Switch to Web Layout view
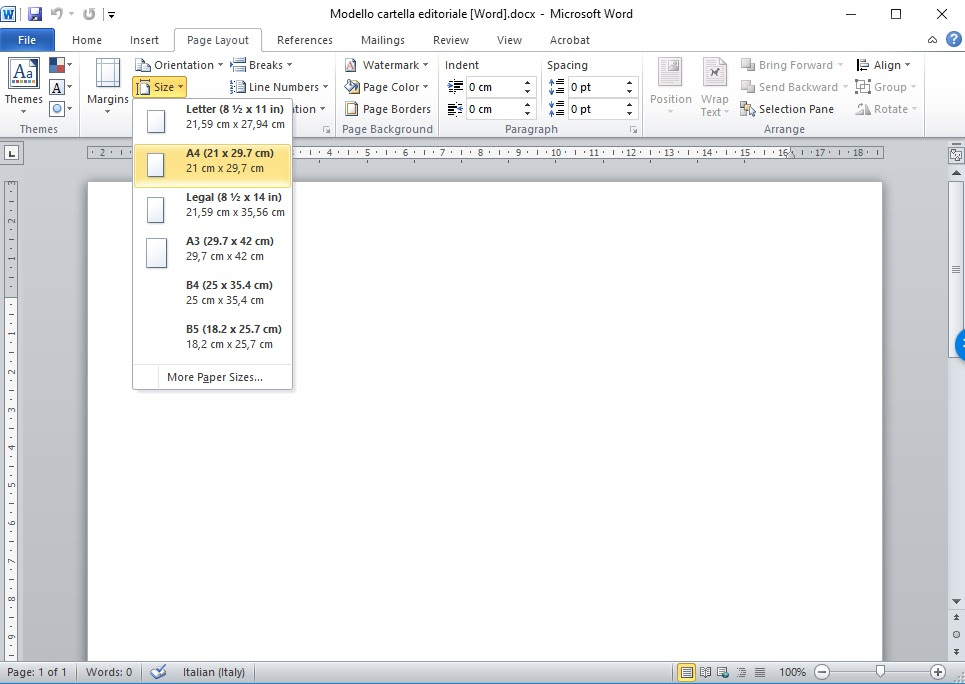 tap(723, 672)
